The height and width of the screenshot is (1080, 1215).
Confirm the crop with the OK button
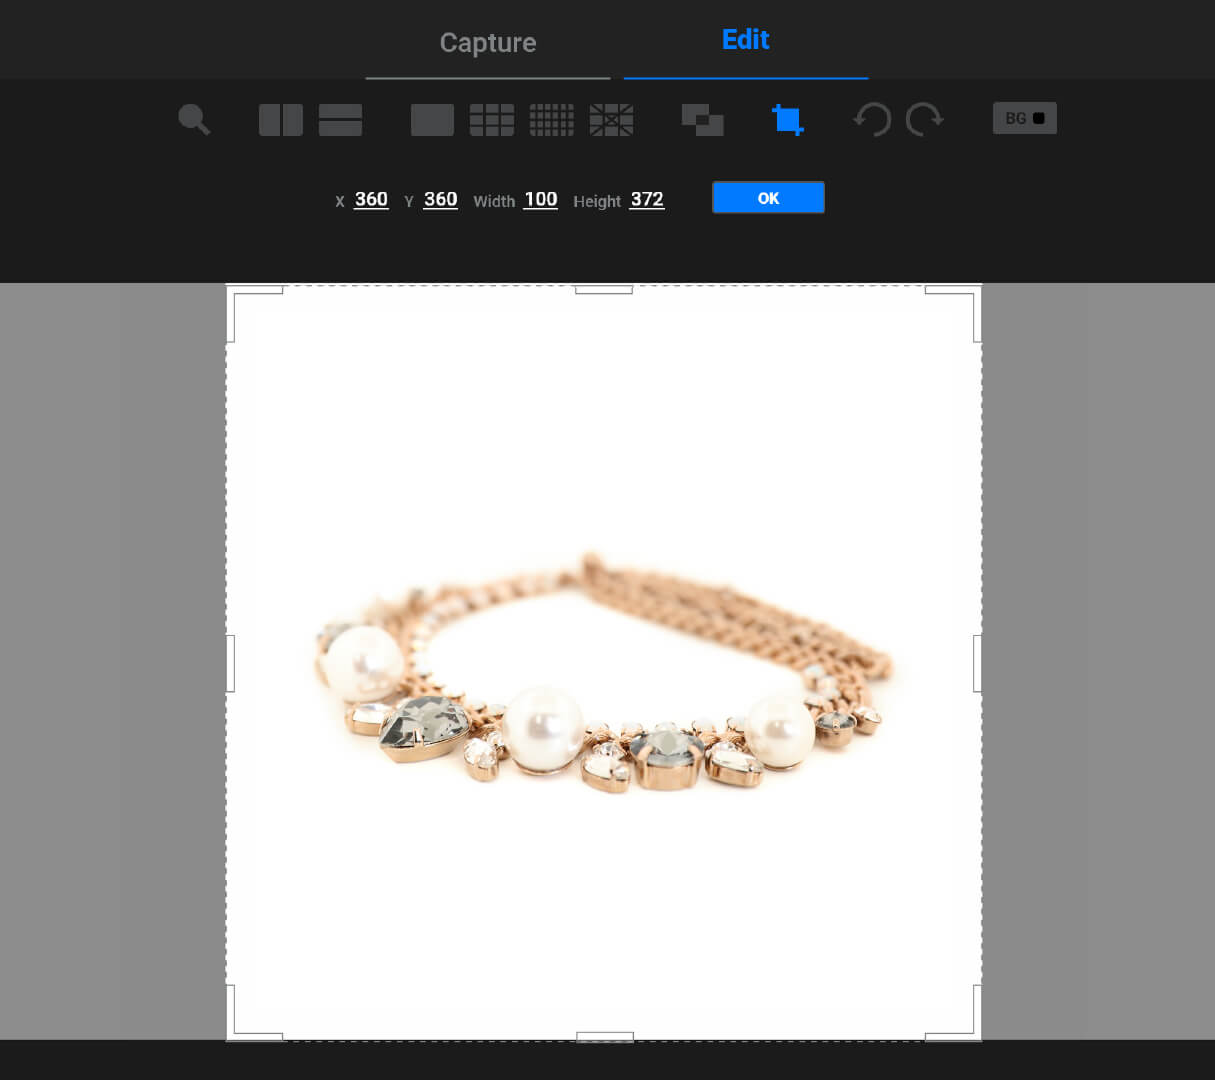pos(768,198)
